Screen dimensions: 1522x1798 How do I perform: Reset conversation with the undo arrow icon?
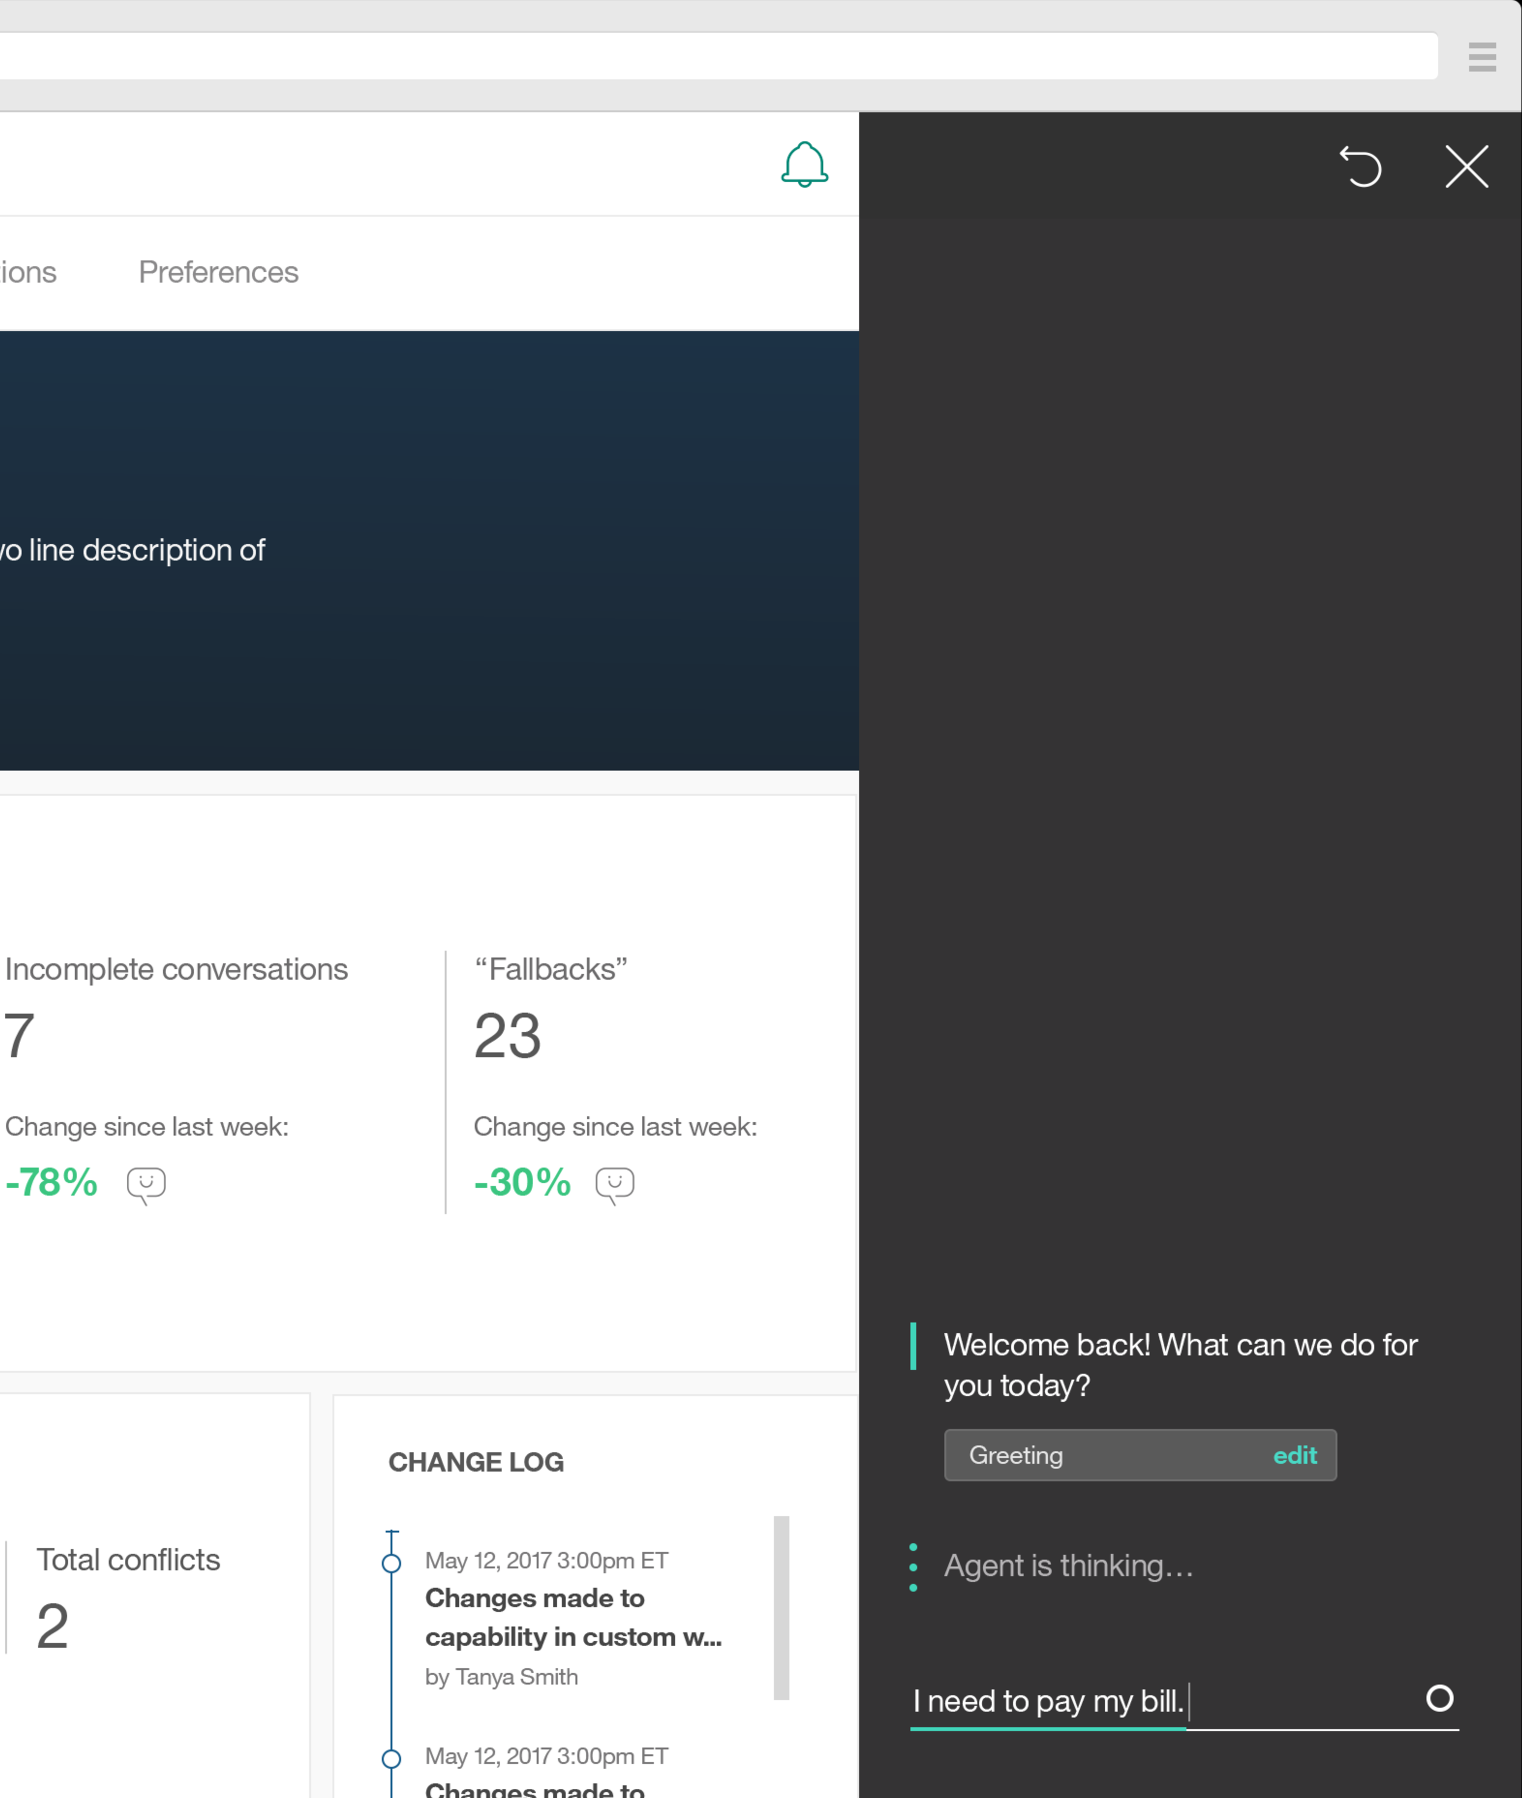point(1361,166)
